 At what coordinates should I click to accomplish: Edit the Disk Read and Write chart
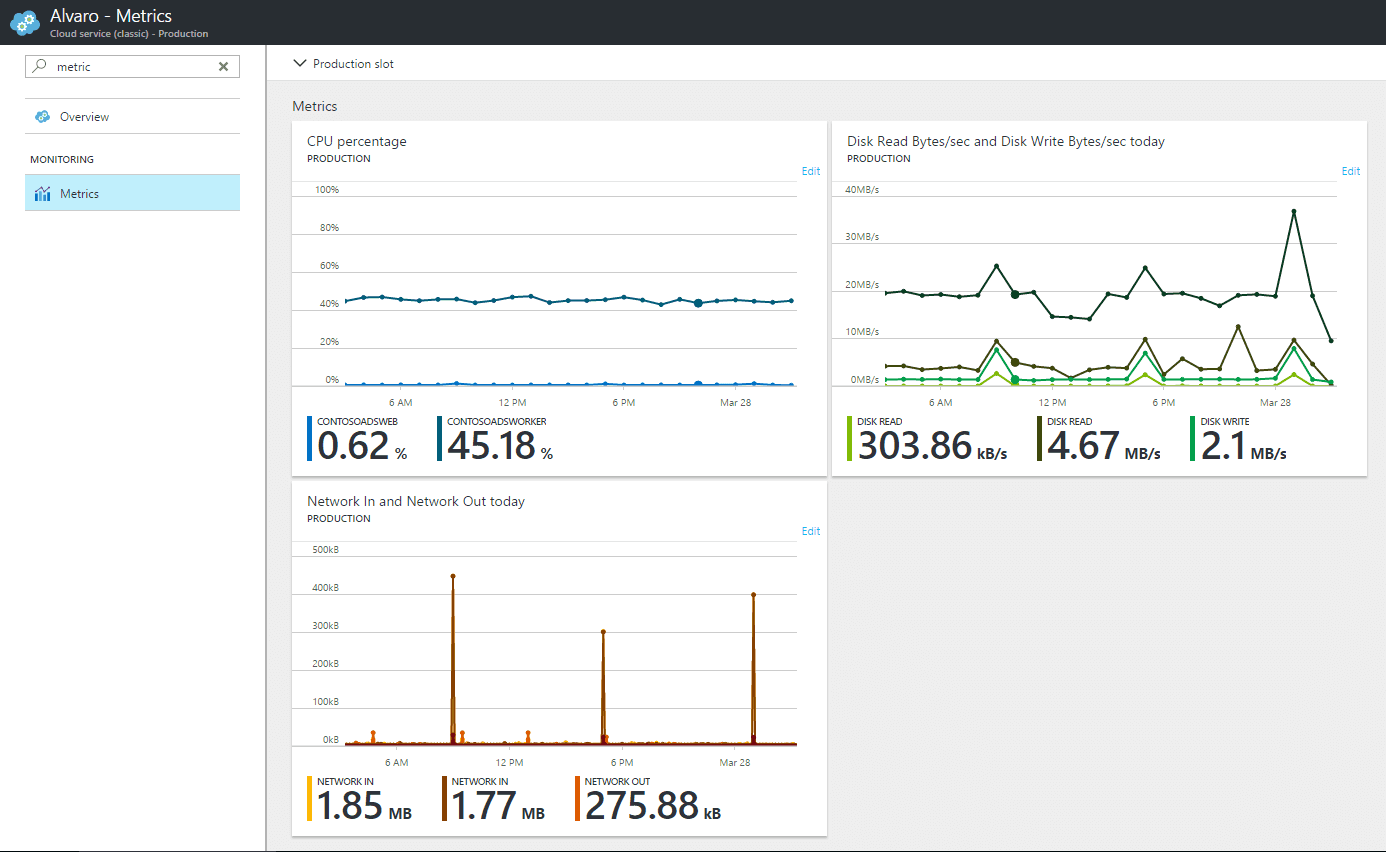point(1351,171)
